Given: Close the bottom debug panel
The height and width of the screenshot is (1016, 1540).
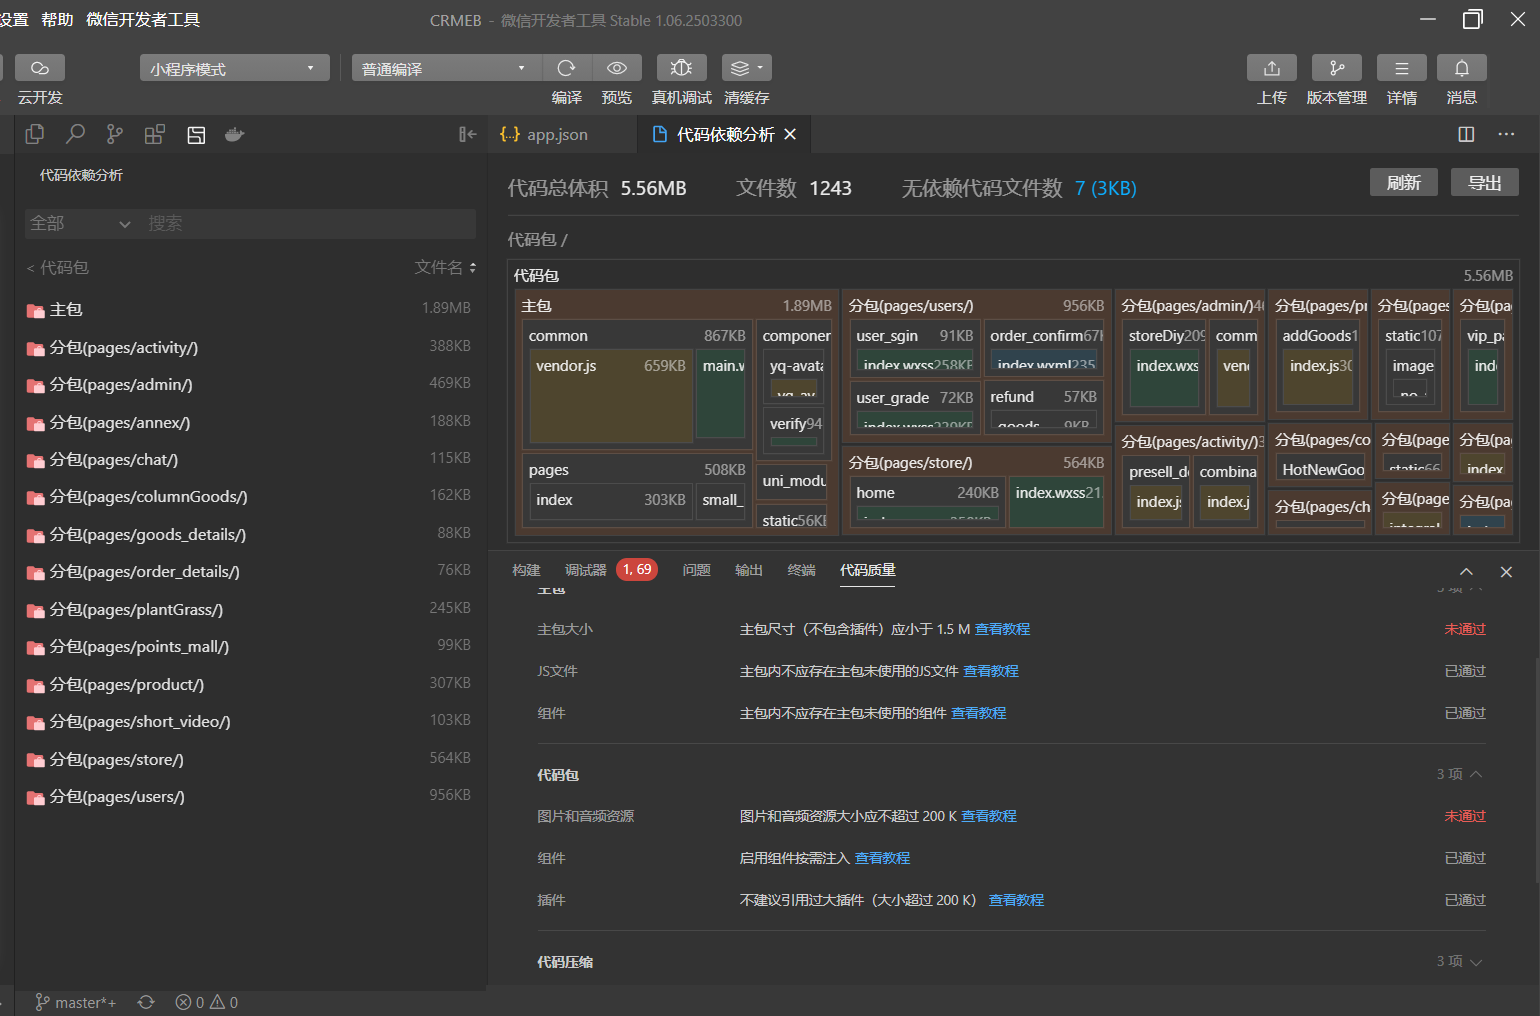Looking at the screenshot, I should [x=1506, y=572].
